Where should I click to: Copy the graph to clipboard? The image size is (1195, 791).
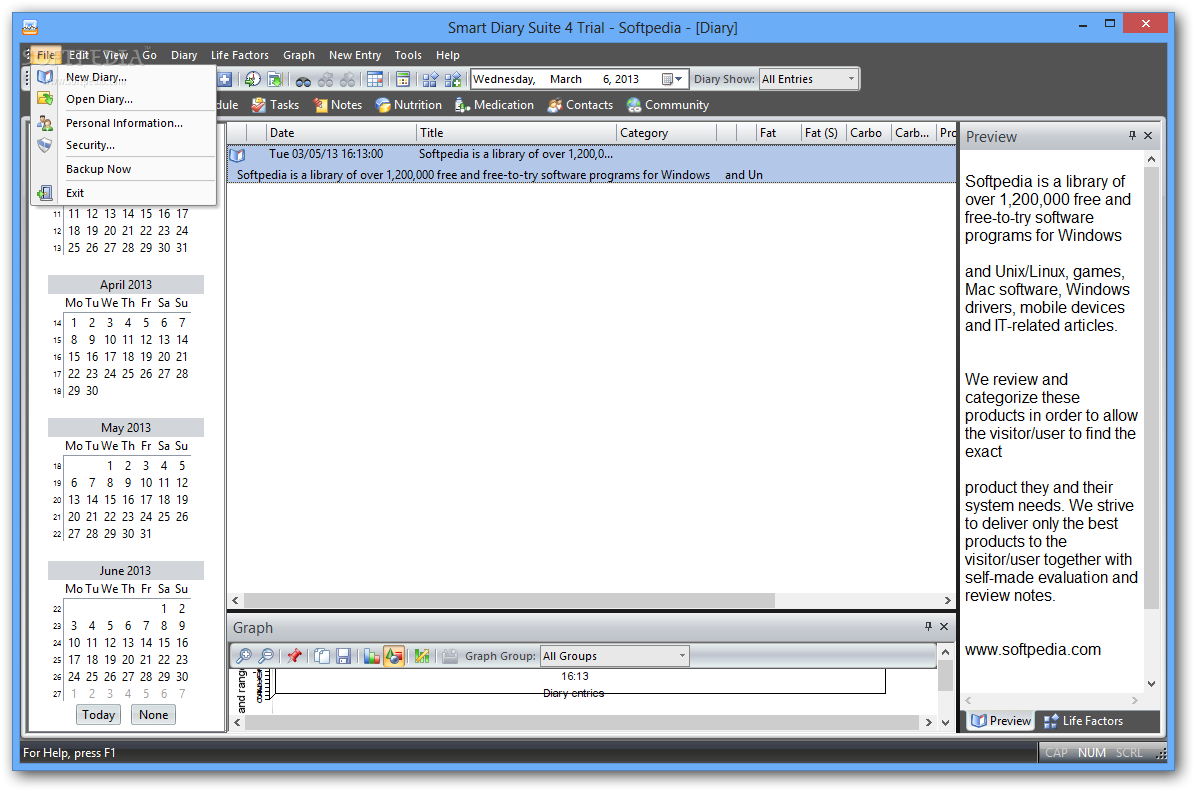pyautogui.click(x=322, y=655)
